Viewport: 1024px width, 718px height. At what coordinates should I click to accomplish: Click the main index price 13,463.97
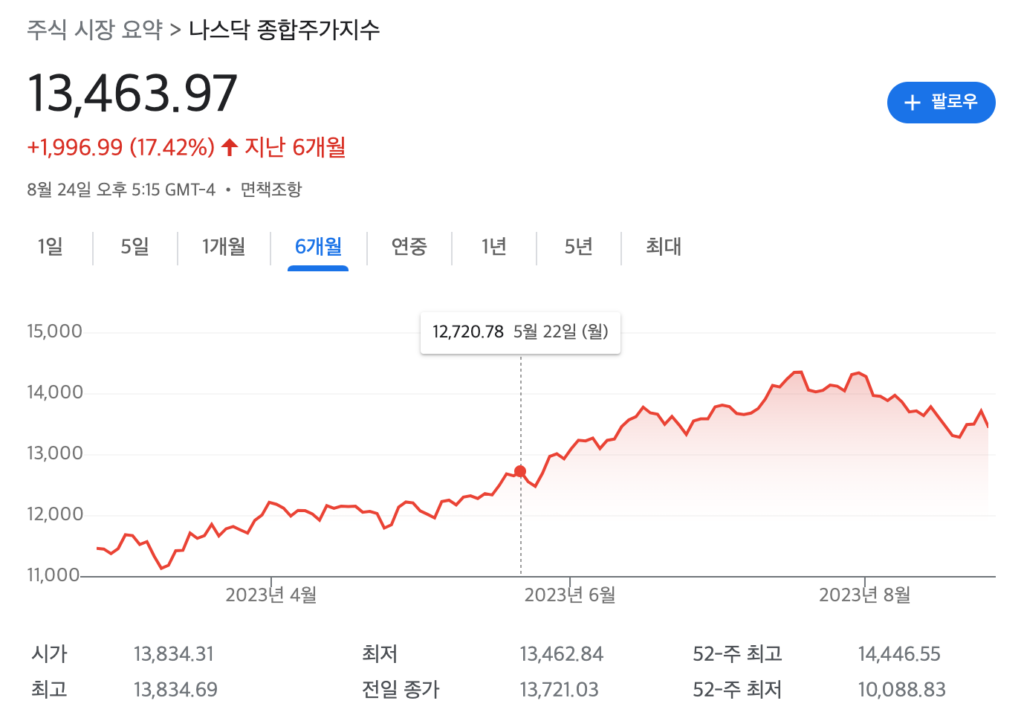[130, 92]
